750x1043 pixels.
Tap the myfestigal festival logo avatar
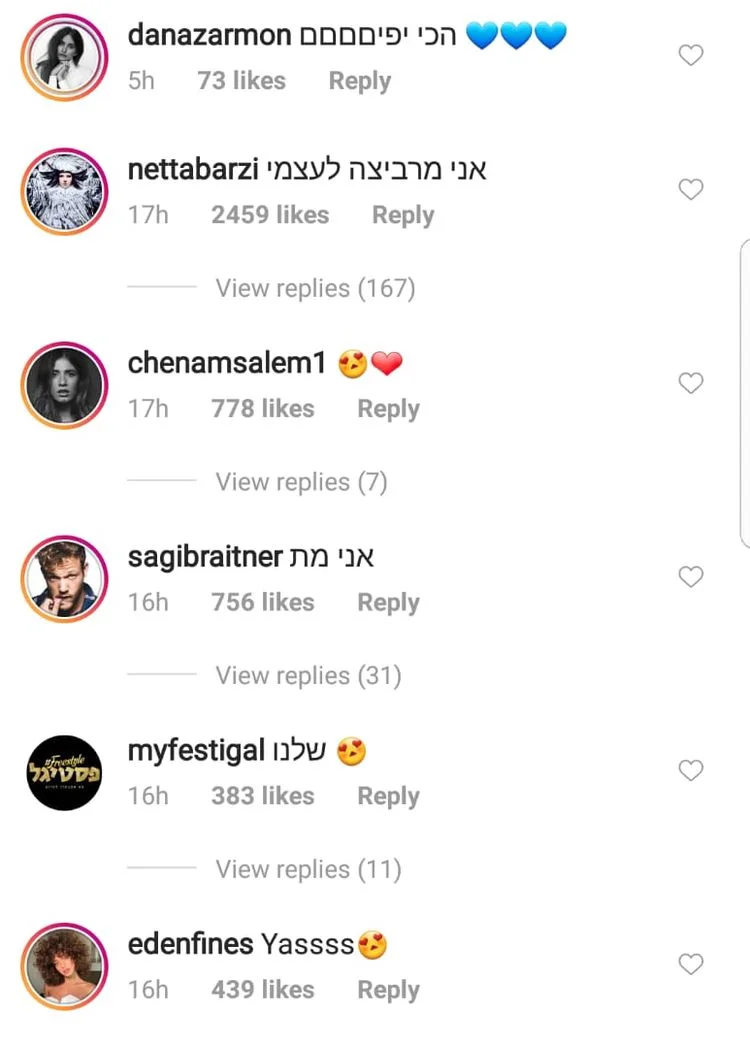point(64,772)
